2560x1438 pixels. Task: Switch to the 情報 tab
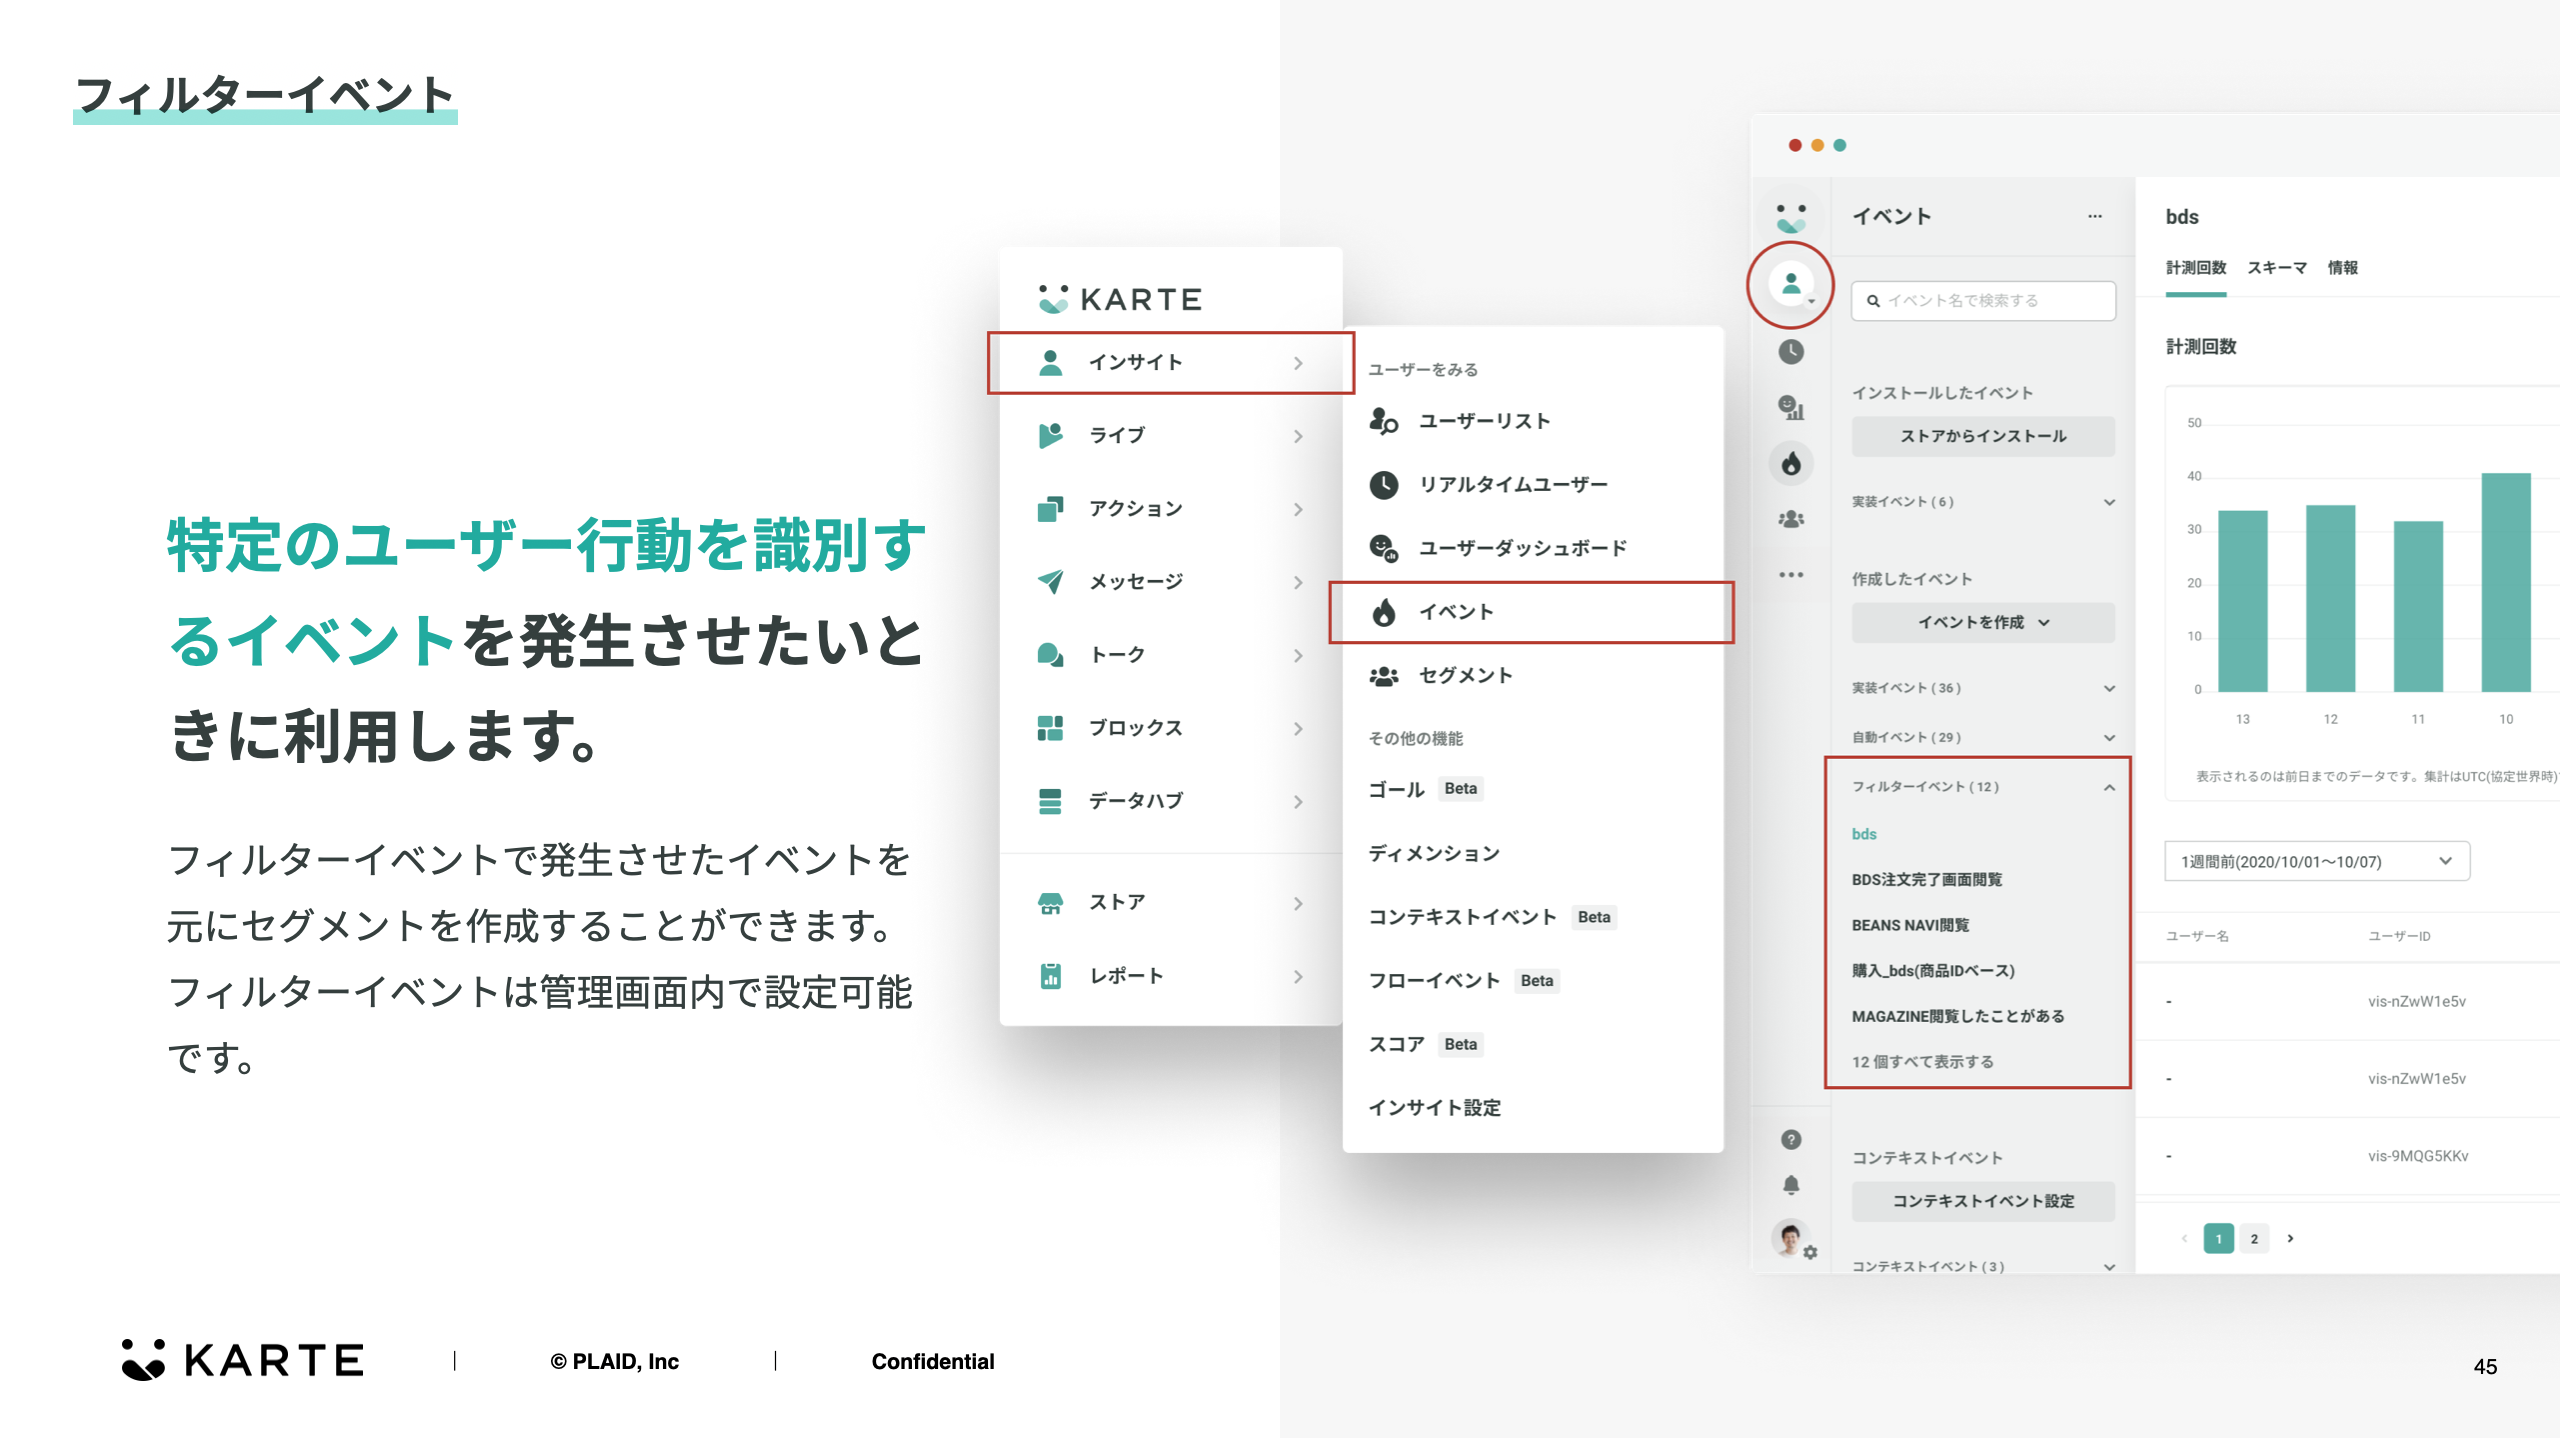coord(2342,268)
